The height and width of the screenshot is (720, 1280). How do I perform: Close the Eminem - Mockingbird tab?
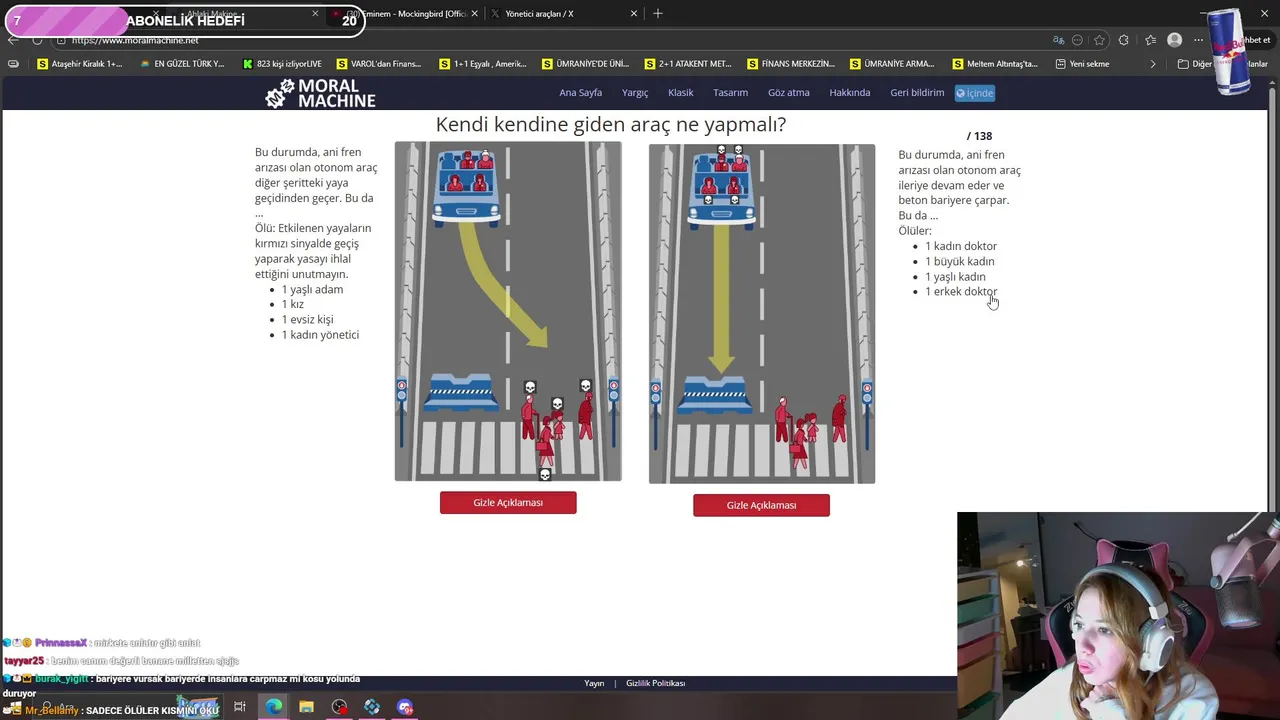(x=474, y=14)
